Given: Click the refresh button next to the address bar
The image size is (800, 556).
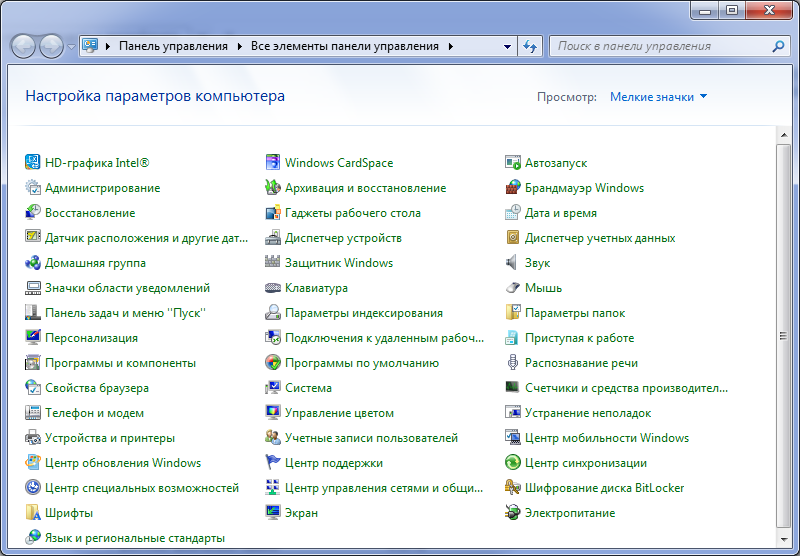Looking at the screenshot, I should click(x=531, y=46).
